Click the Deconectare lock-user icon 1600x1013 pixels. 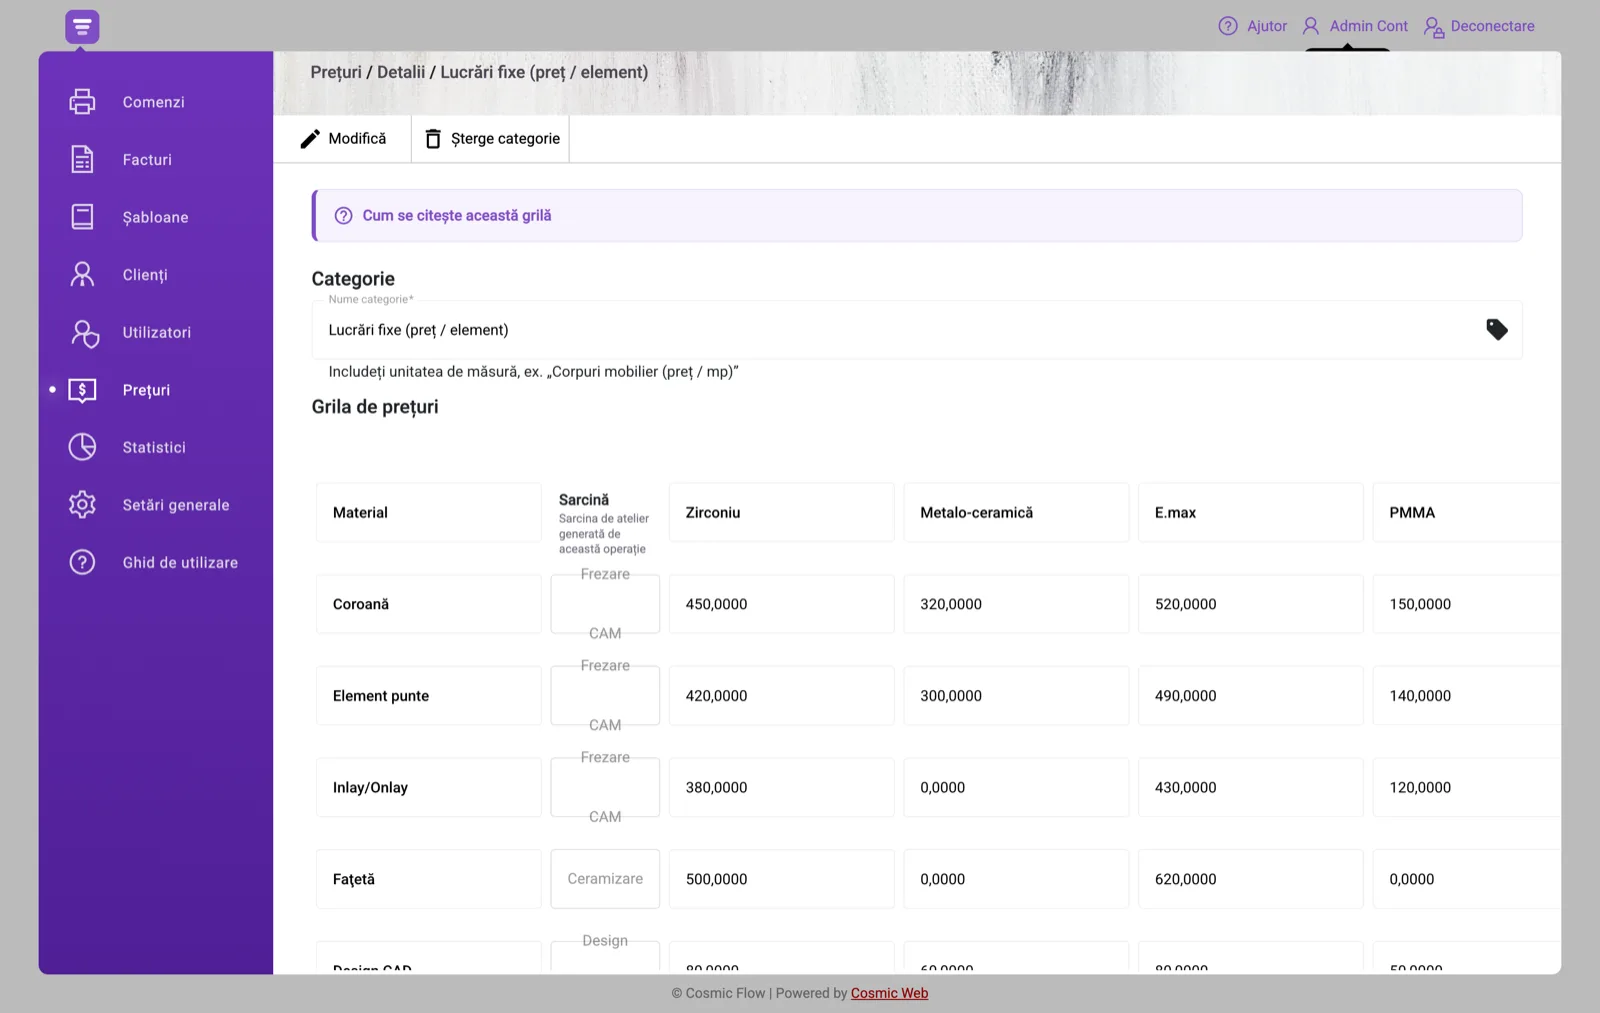coord(1434,27)
